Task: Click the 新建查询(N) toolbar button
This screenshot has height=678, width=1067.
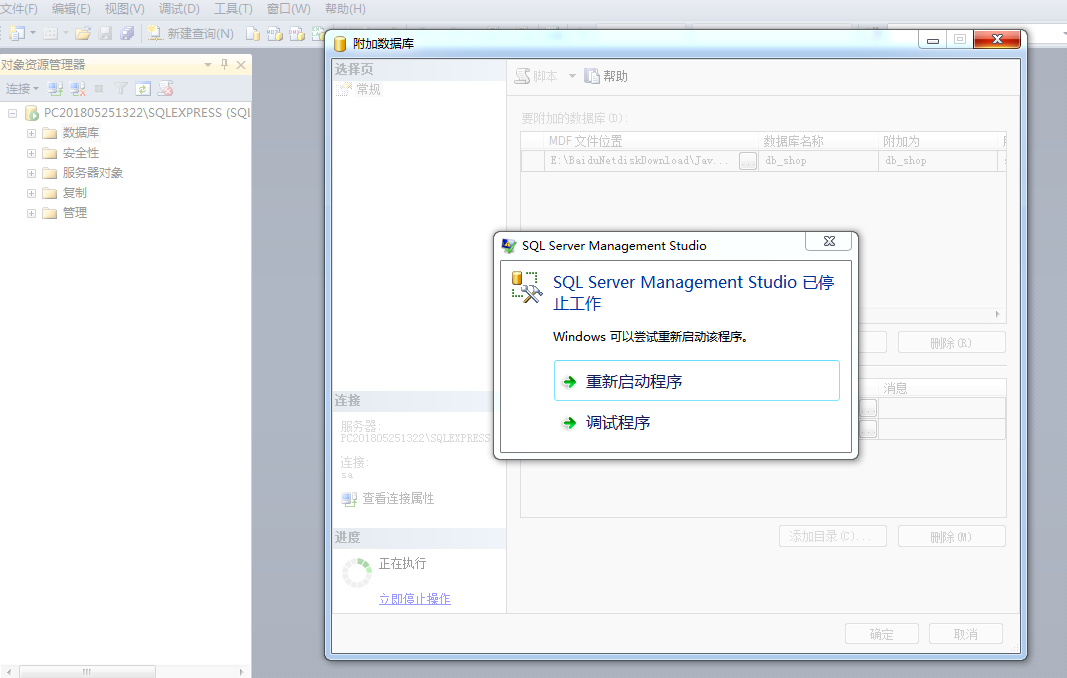Action: [x=191, y=33]
